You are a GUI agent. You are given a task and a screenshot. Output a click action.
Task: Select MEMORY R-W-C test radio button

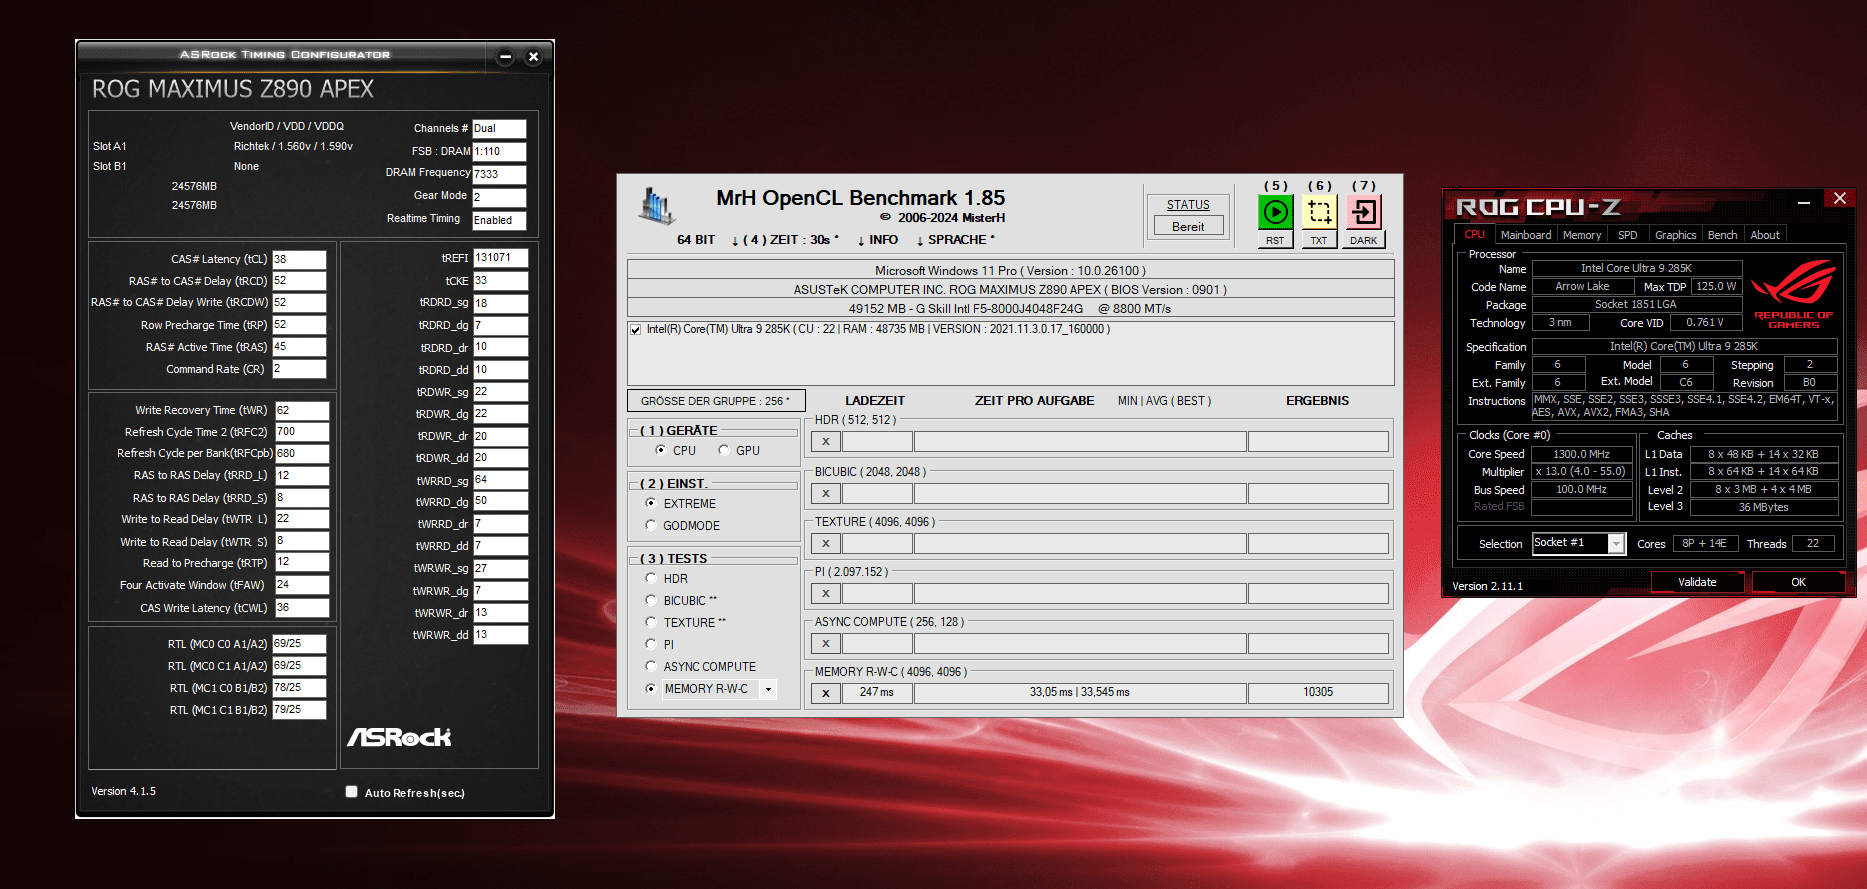click(651, 688)
